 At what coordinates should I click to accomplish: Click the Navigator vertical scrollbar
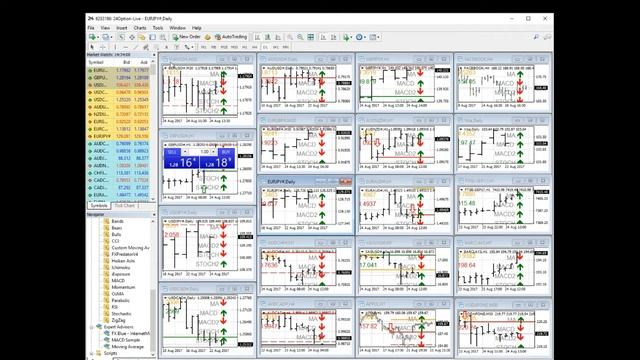(153, 288)
